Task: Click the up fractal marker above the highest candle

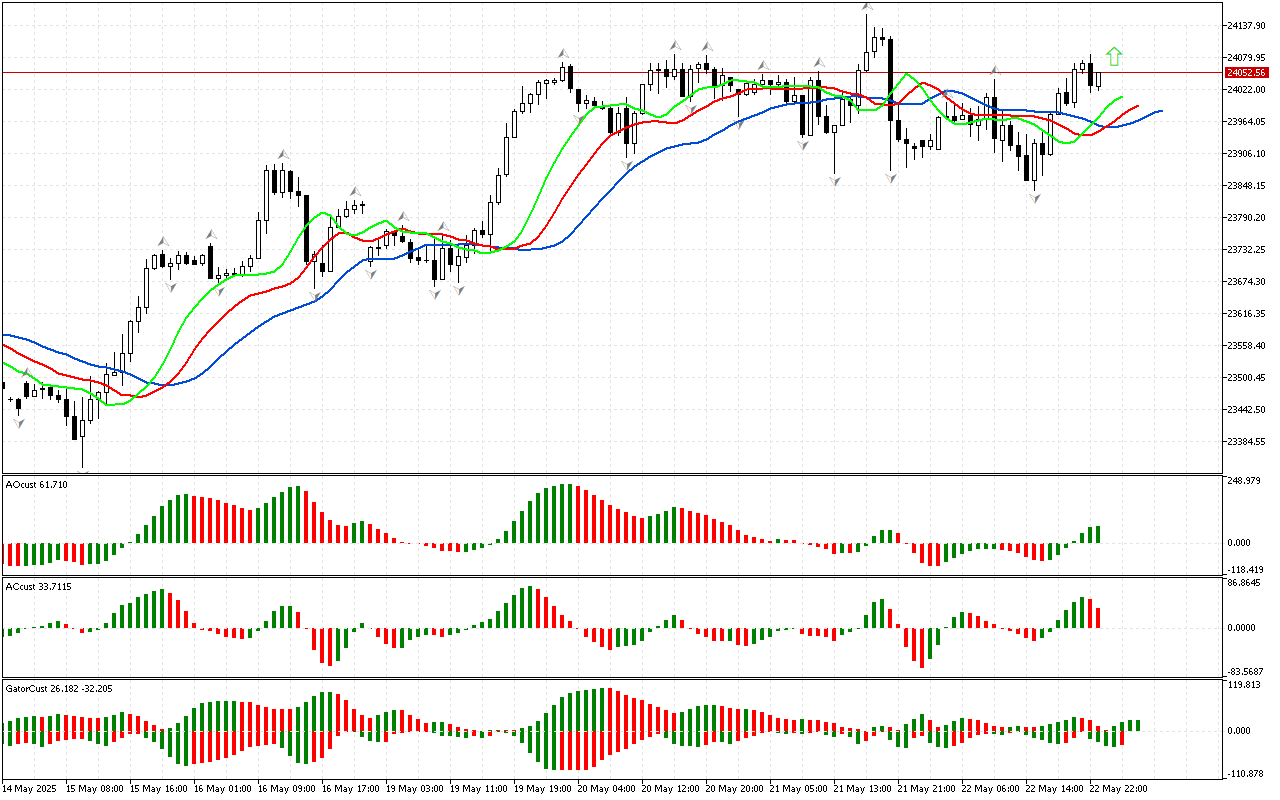Action: [x=867, y=8]
